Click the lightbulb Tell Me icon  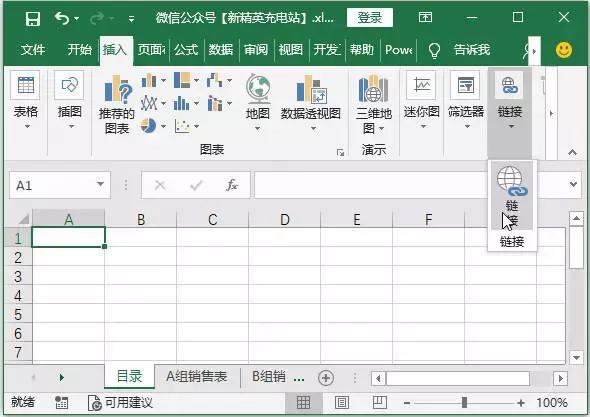(434, 50)
